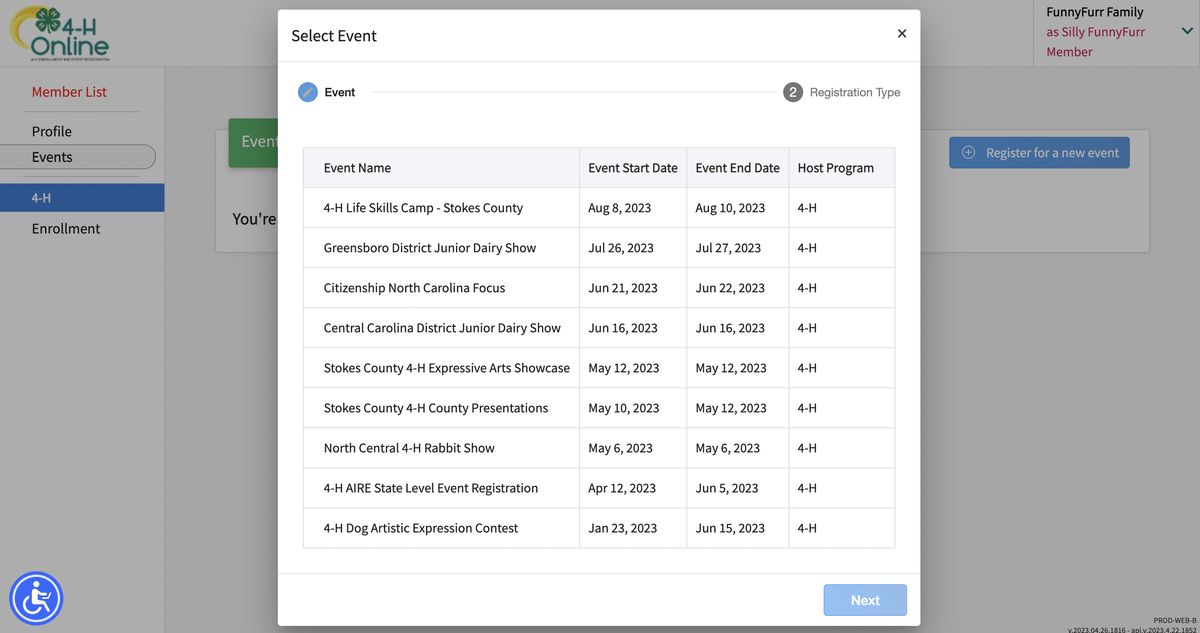
Task: Select Events in the sidebar
Action: click(52, 156)
